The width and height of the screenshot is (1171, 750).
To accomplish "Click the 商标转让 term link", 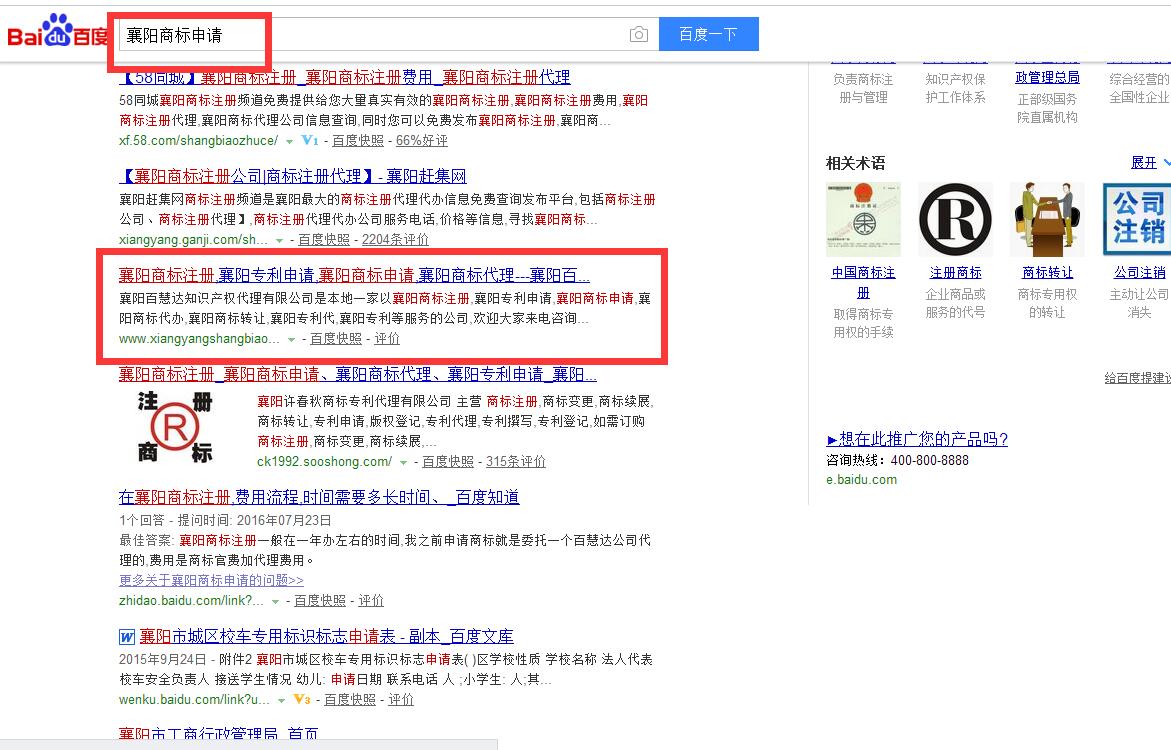I will (1047, 273).
